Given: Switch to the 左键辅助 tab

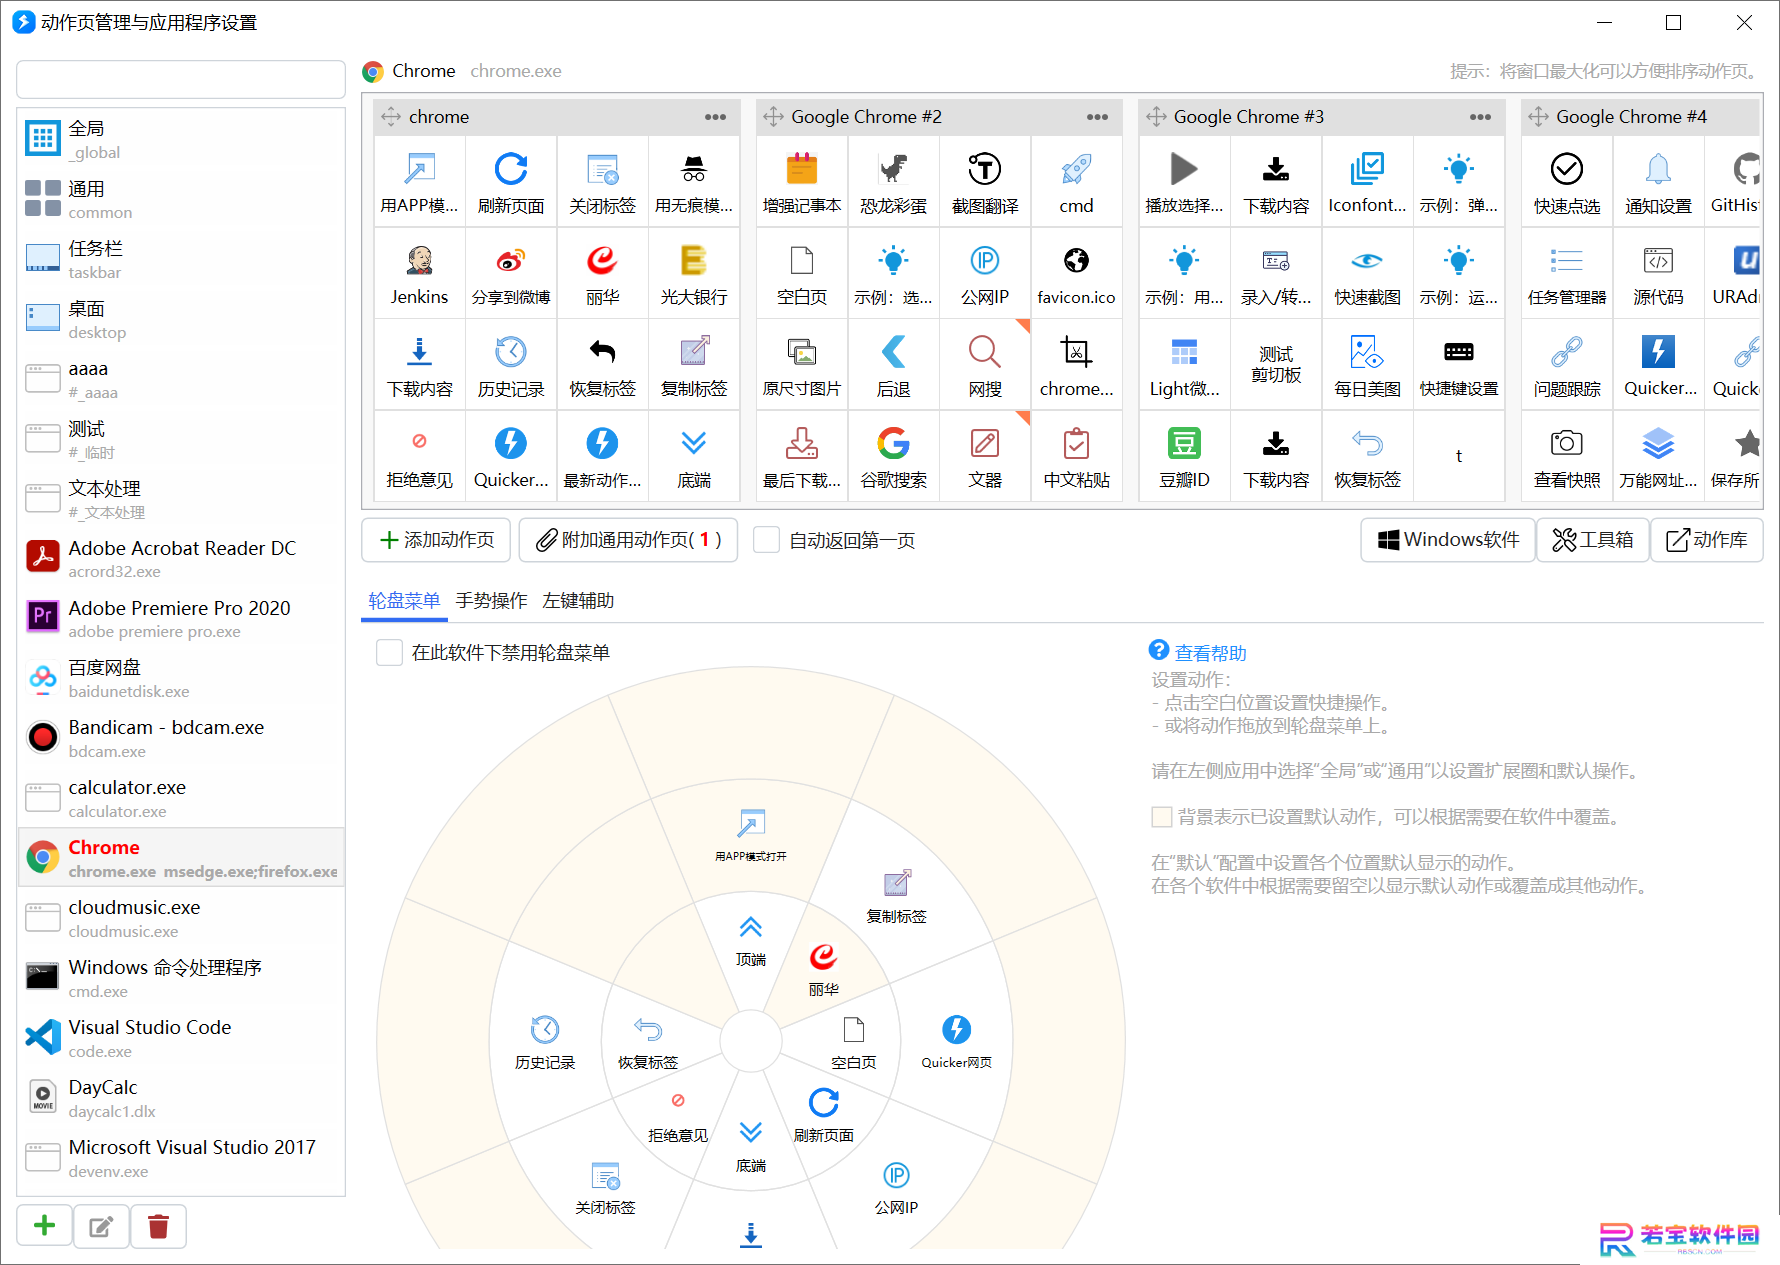Looking at the screenshot, I should [x=578, y=600].
